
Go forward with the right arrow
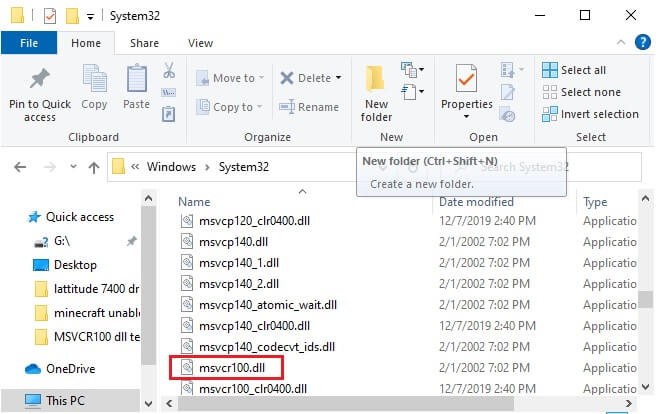point(50,167)
